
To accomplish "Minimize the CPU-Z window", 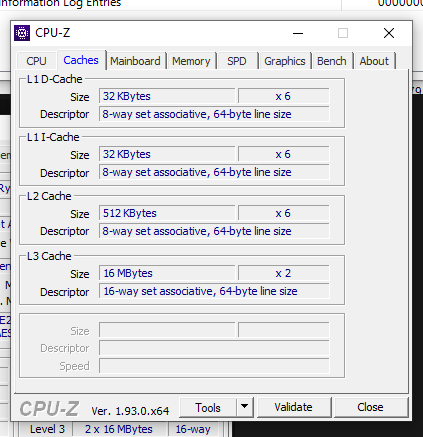I will click(298, 33).
